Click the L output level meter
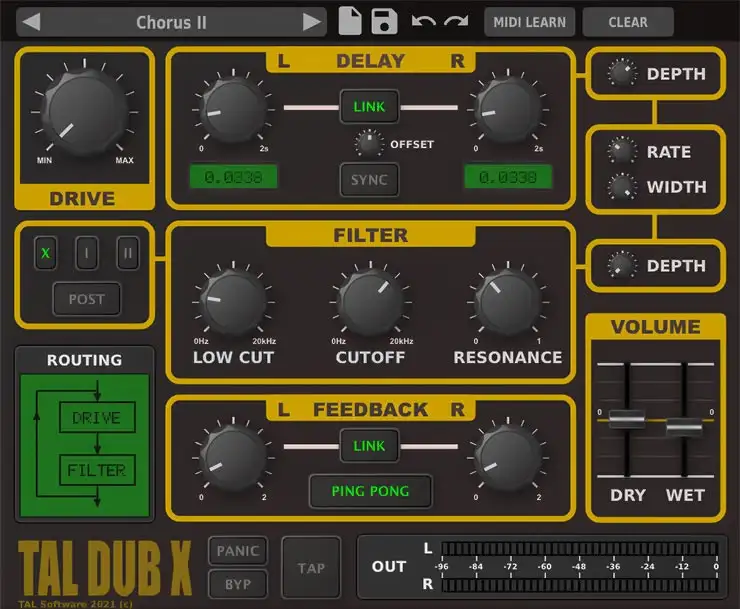Screen dimensions: 740x609 [580, 548]
